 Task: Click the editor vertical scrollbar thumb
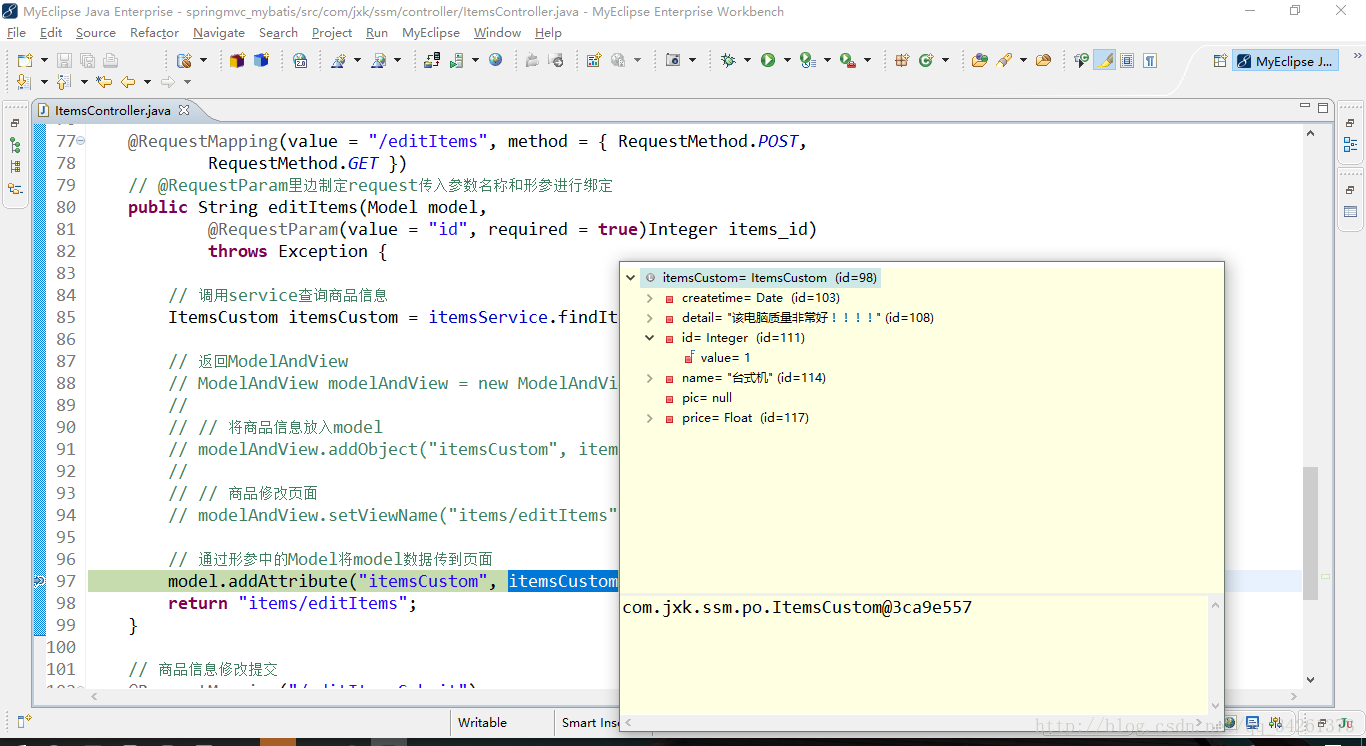(x=1310, y=532)
